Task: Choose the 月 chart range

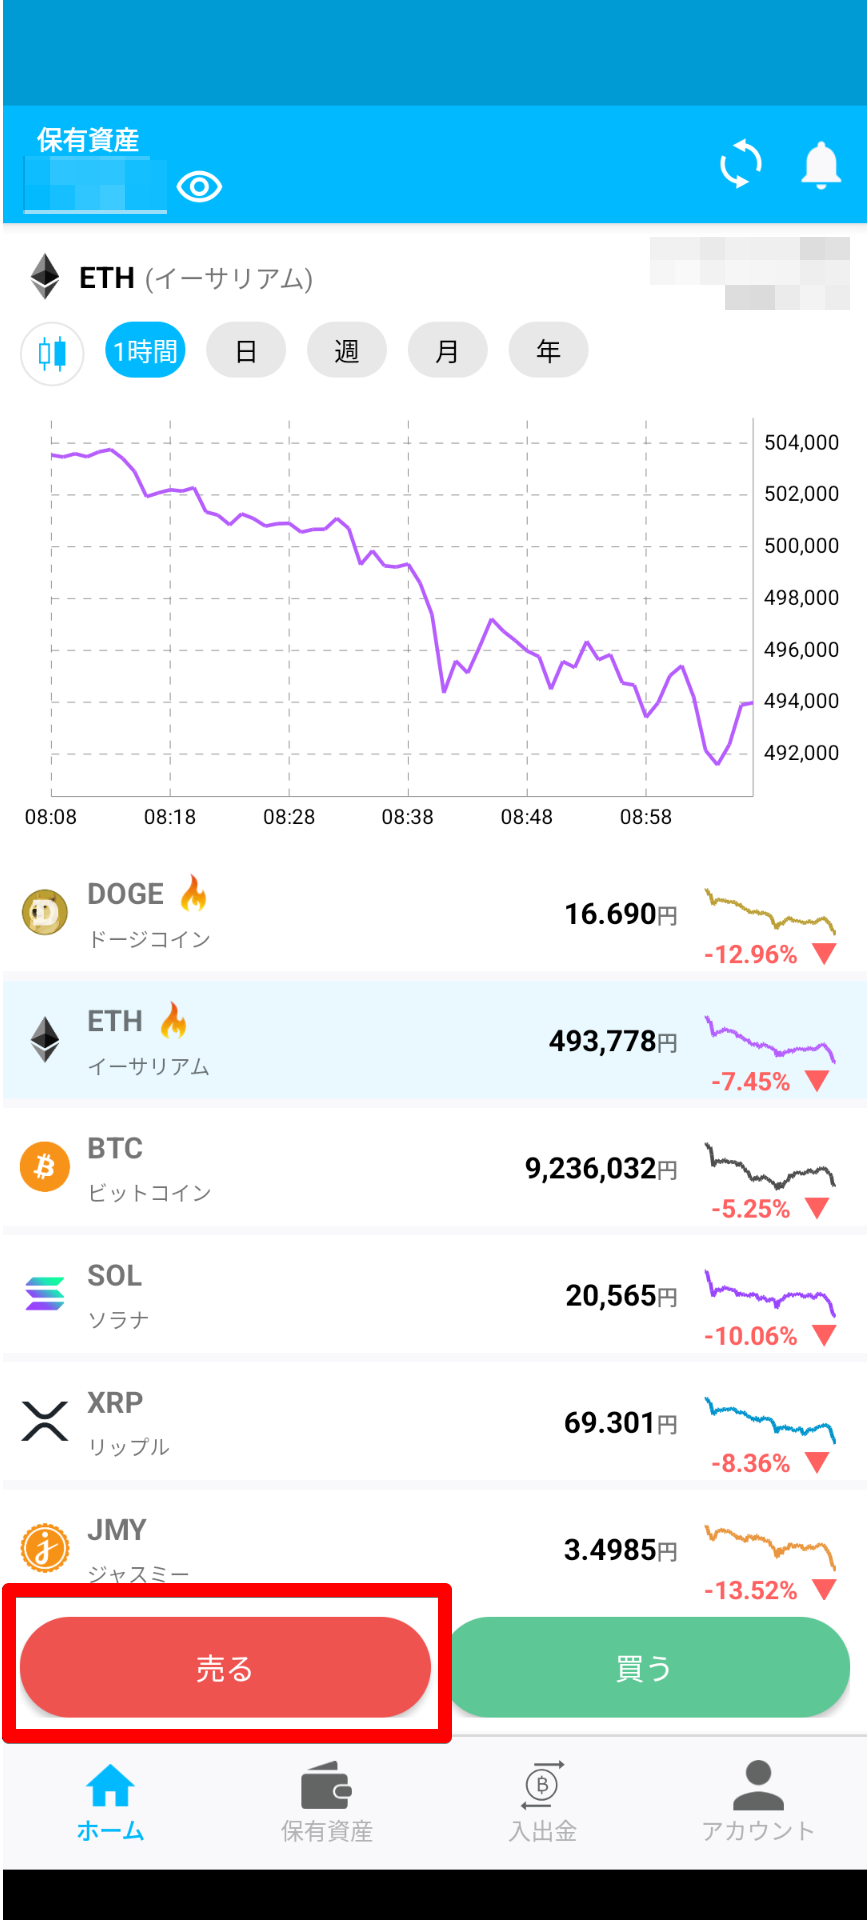Action: tap(448, 351)
